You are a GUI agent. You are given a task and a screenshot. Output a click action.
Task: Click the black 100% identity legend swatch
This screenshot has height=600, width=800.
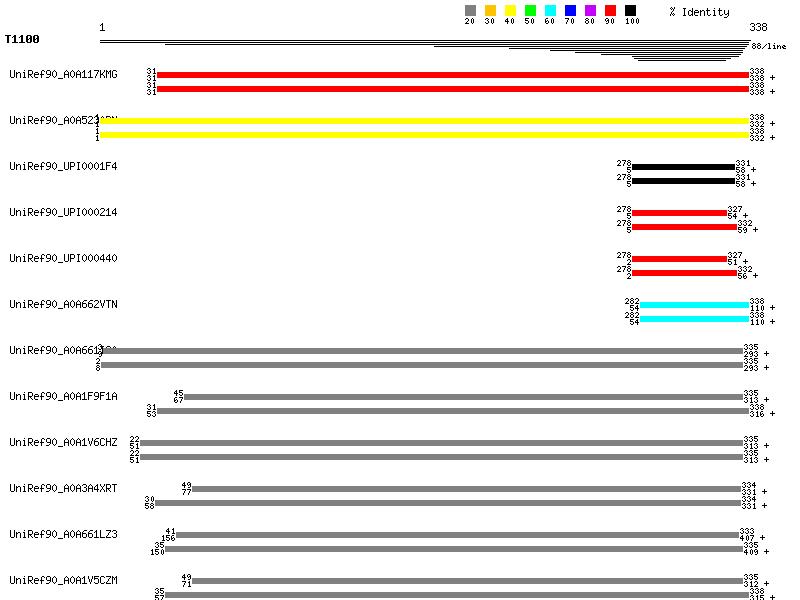(630, 11)
